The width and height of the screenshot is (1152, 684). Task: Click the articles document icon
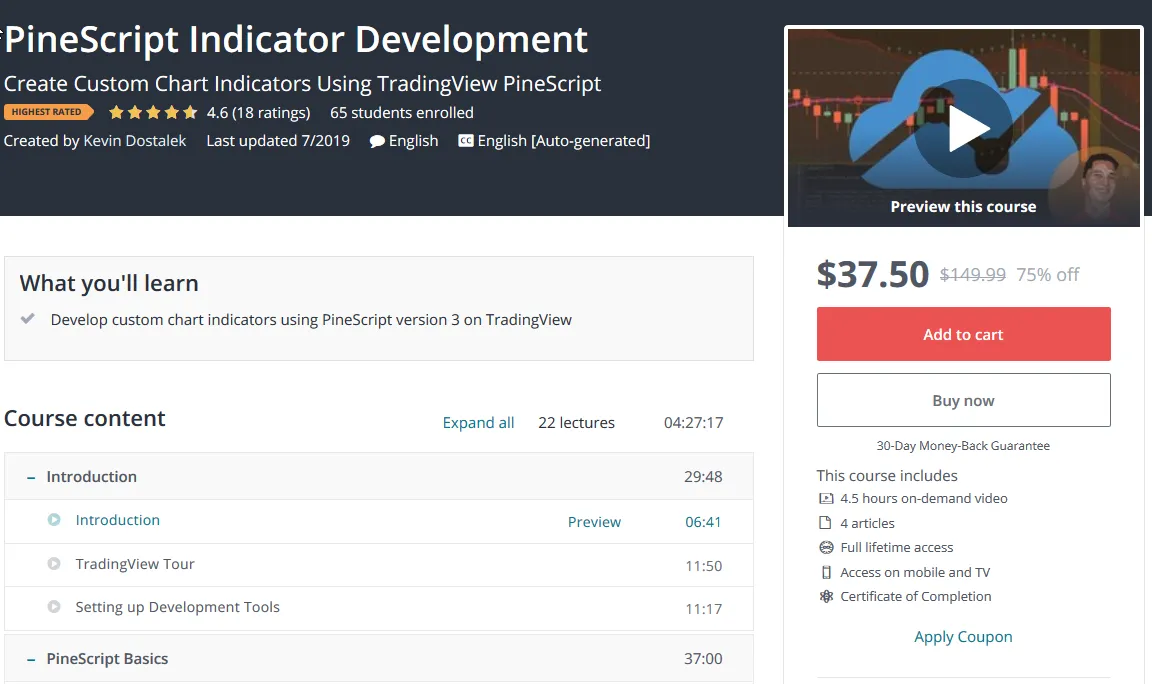tap(826, 523)
